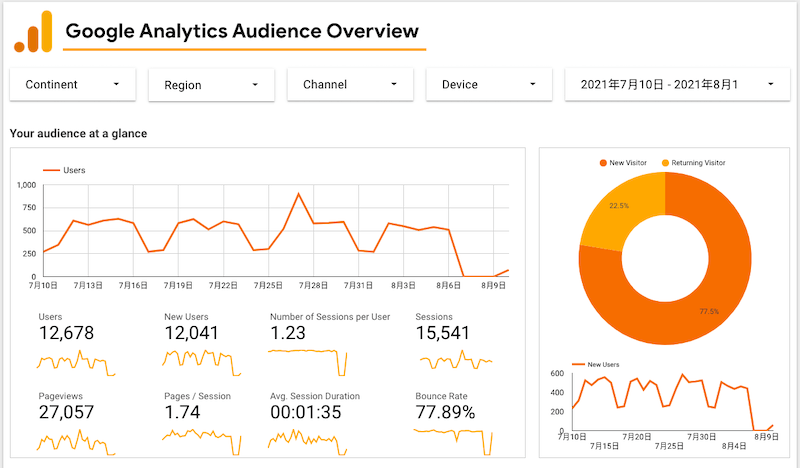Click the New Users small line chart

(672, 402)
